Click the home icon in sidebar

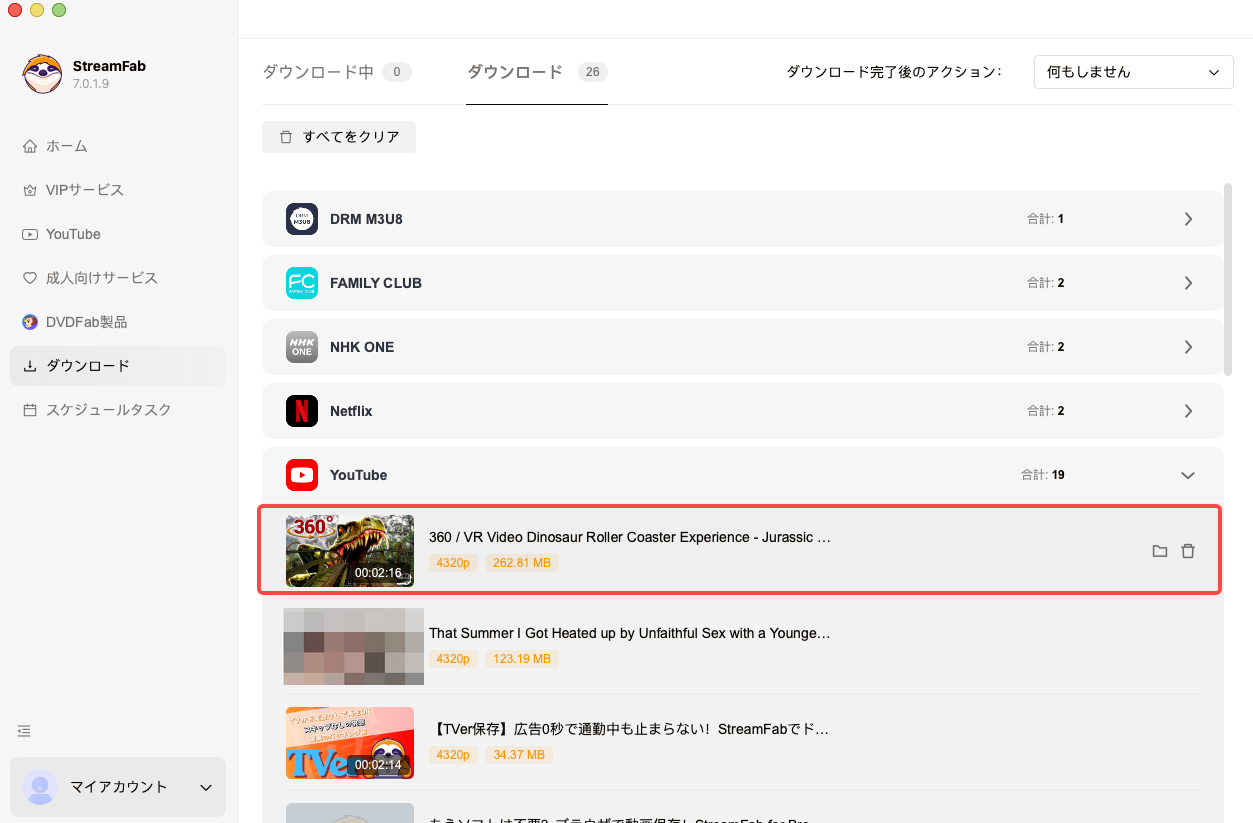coord(30,146)
